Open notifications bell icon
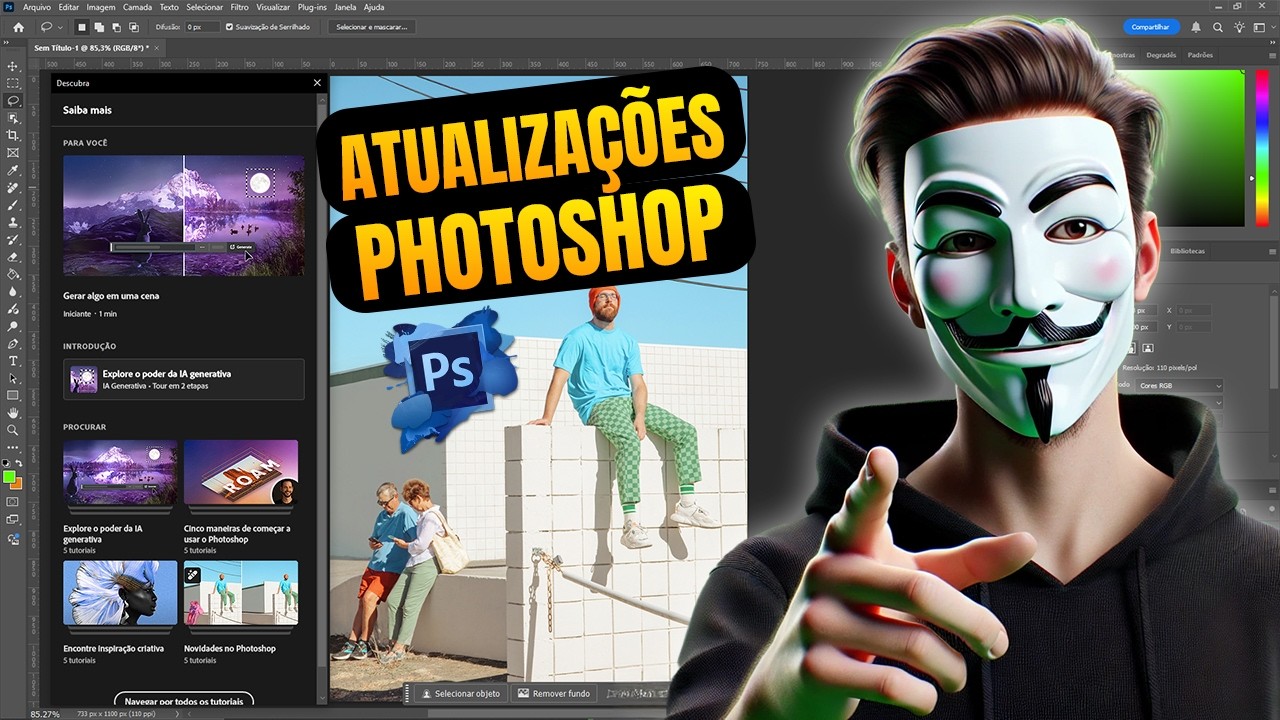1280x720 pixels. pyautogui.click(x=1195, y=27)
